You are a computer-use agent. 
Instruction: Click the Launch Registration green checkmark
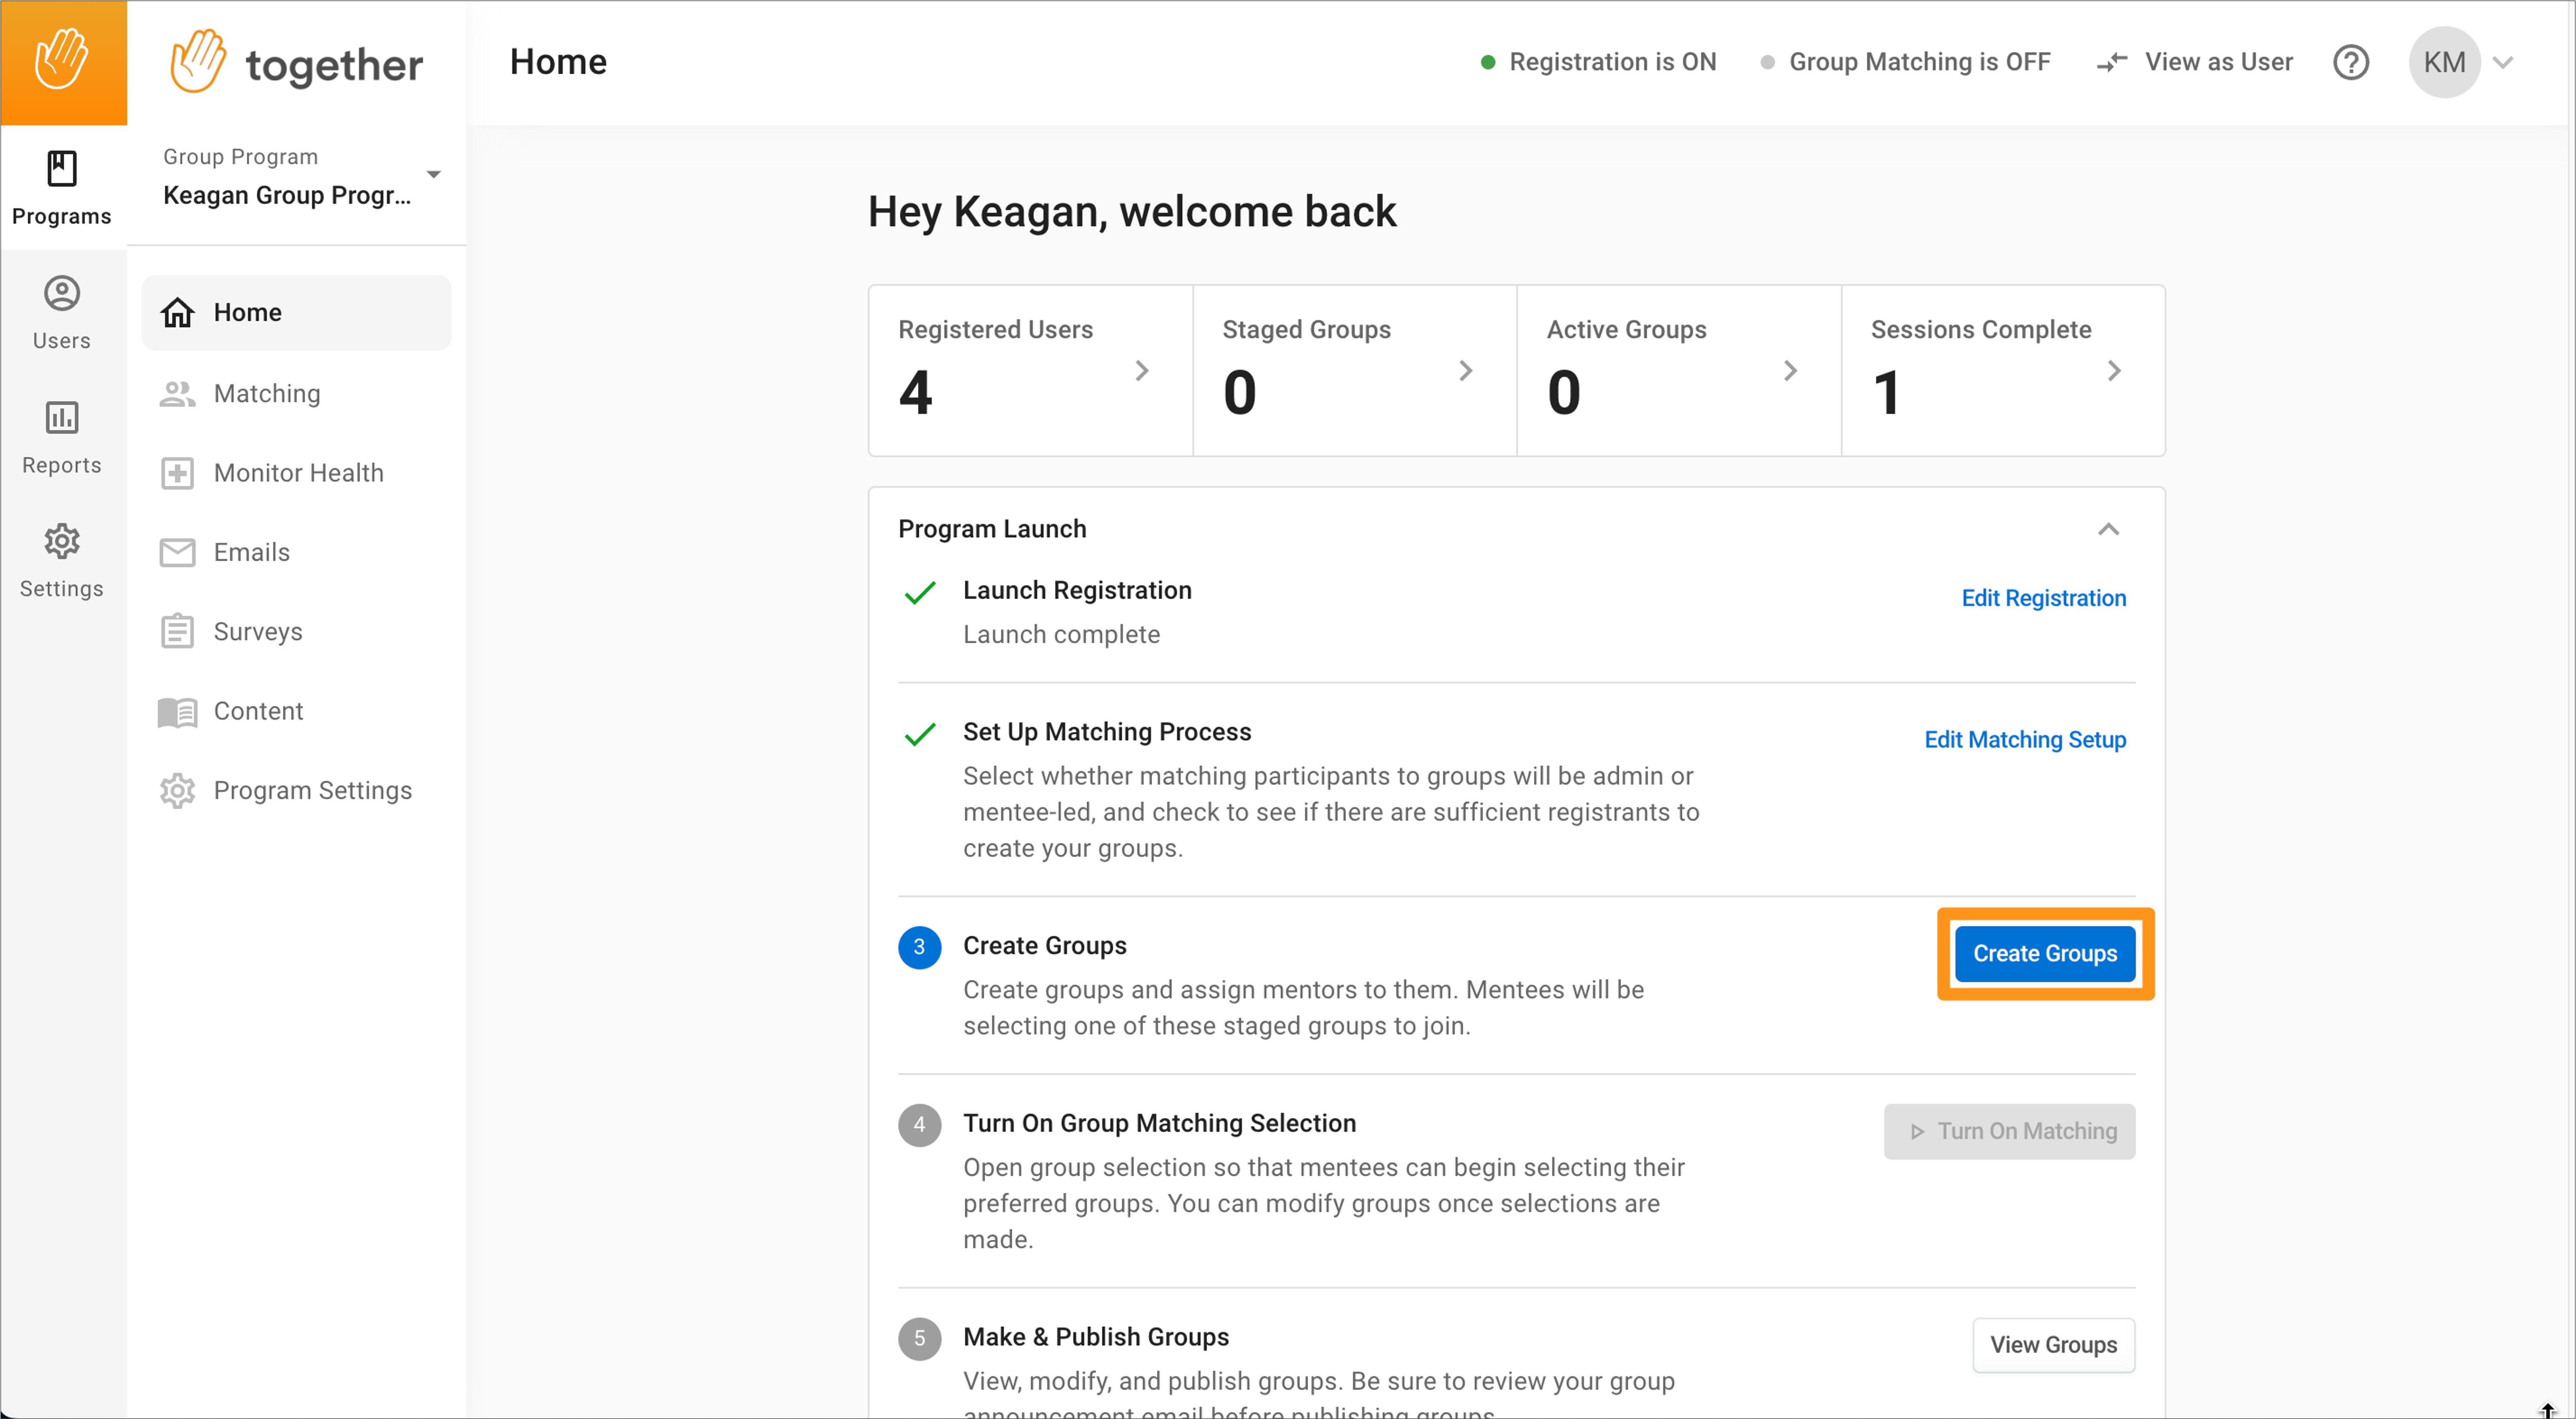click(x=920, y=592)
